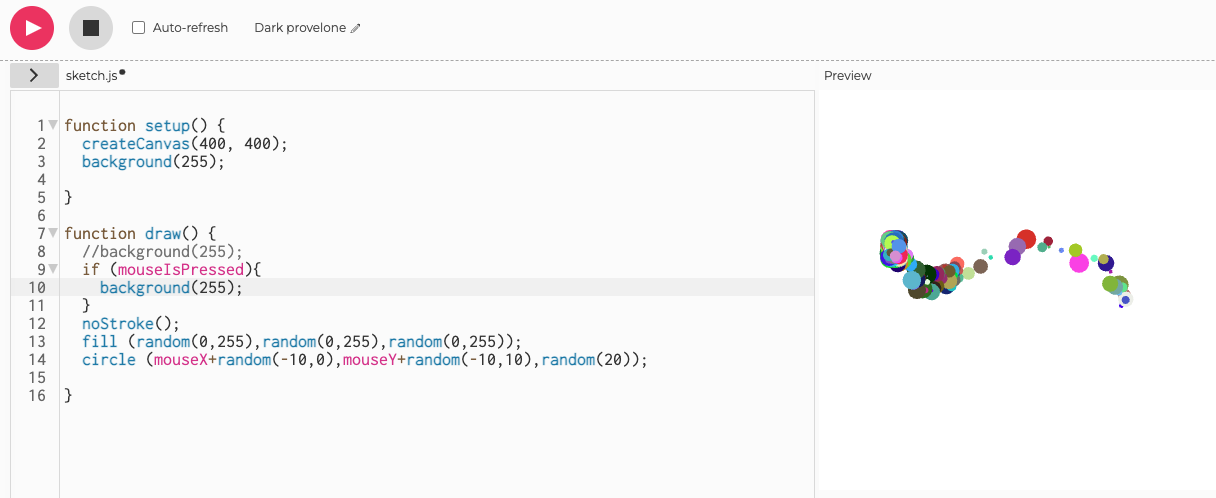Enable the Auto-refresh checkbox

pos(139,28)
